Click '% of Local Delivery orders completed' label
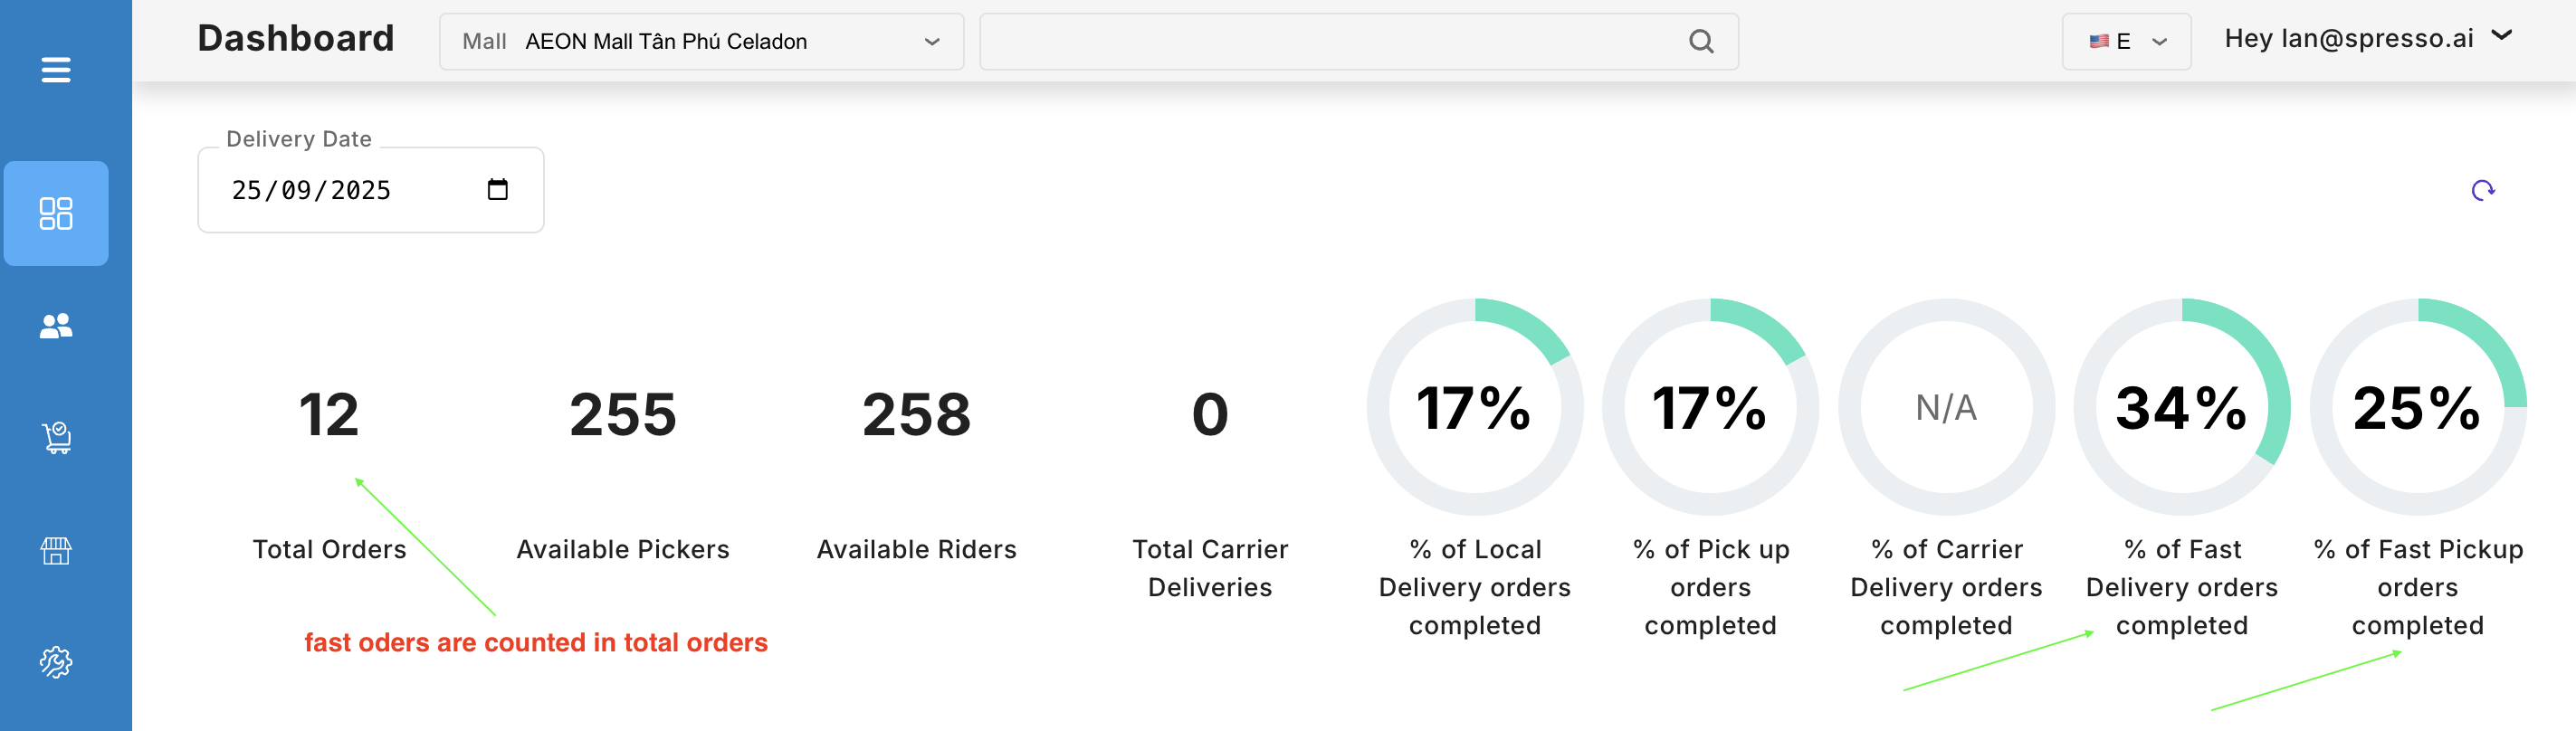Viewport: 2576px width, 731px height. pos(1475,587)
